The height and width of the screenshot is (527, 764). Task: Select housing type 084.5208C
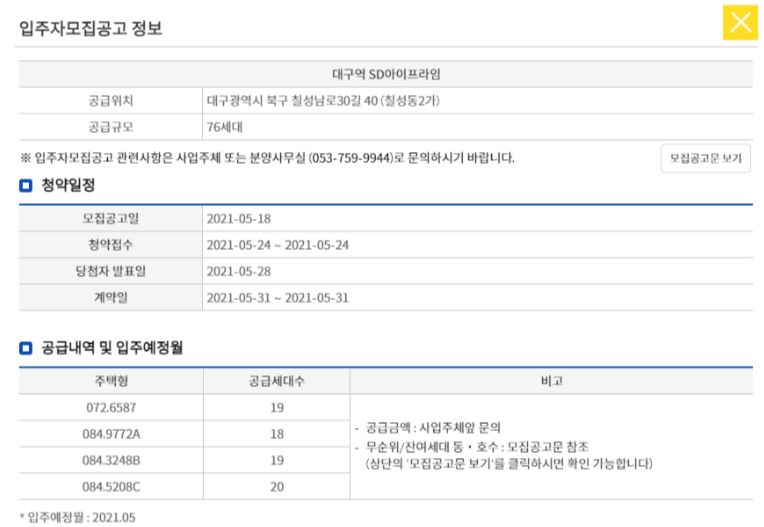pos(111,487)
